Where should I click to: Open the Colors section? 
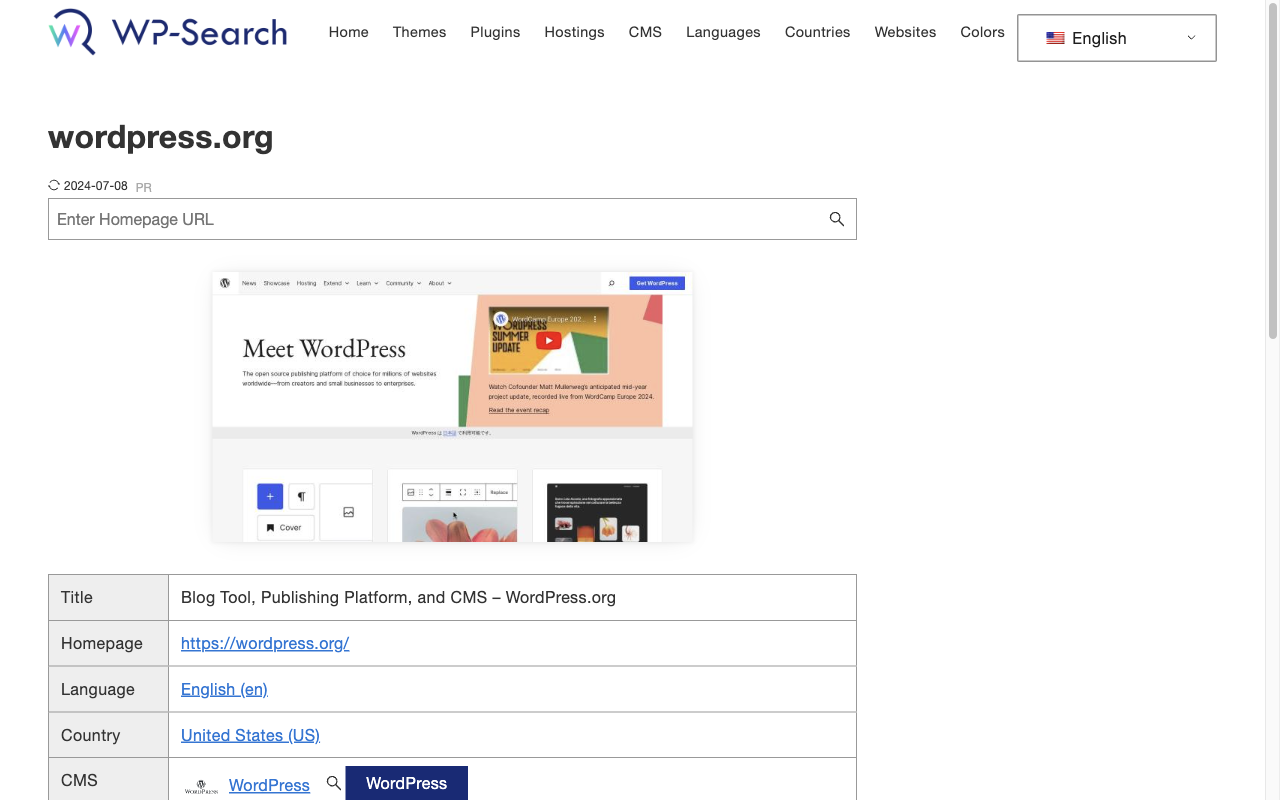(x=982, y=32)
